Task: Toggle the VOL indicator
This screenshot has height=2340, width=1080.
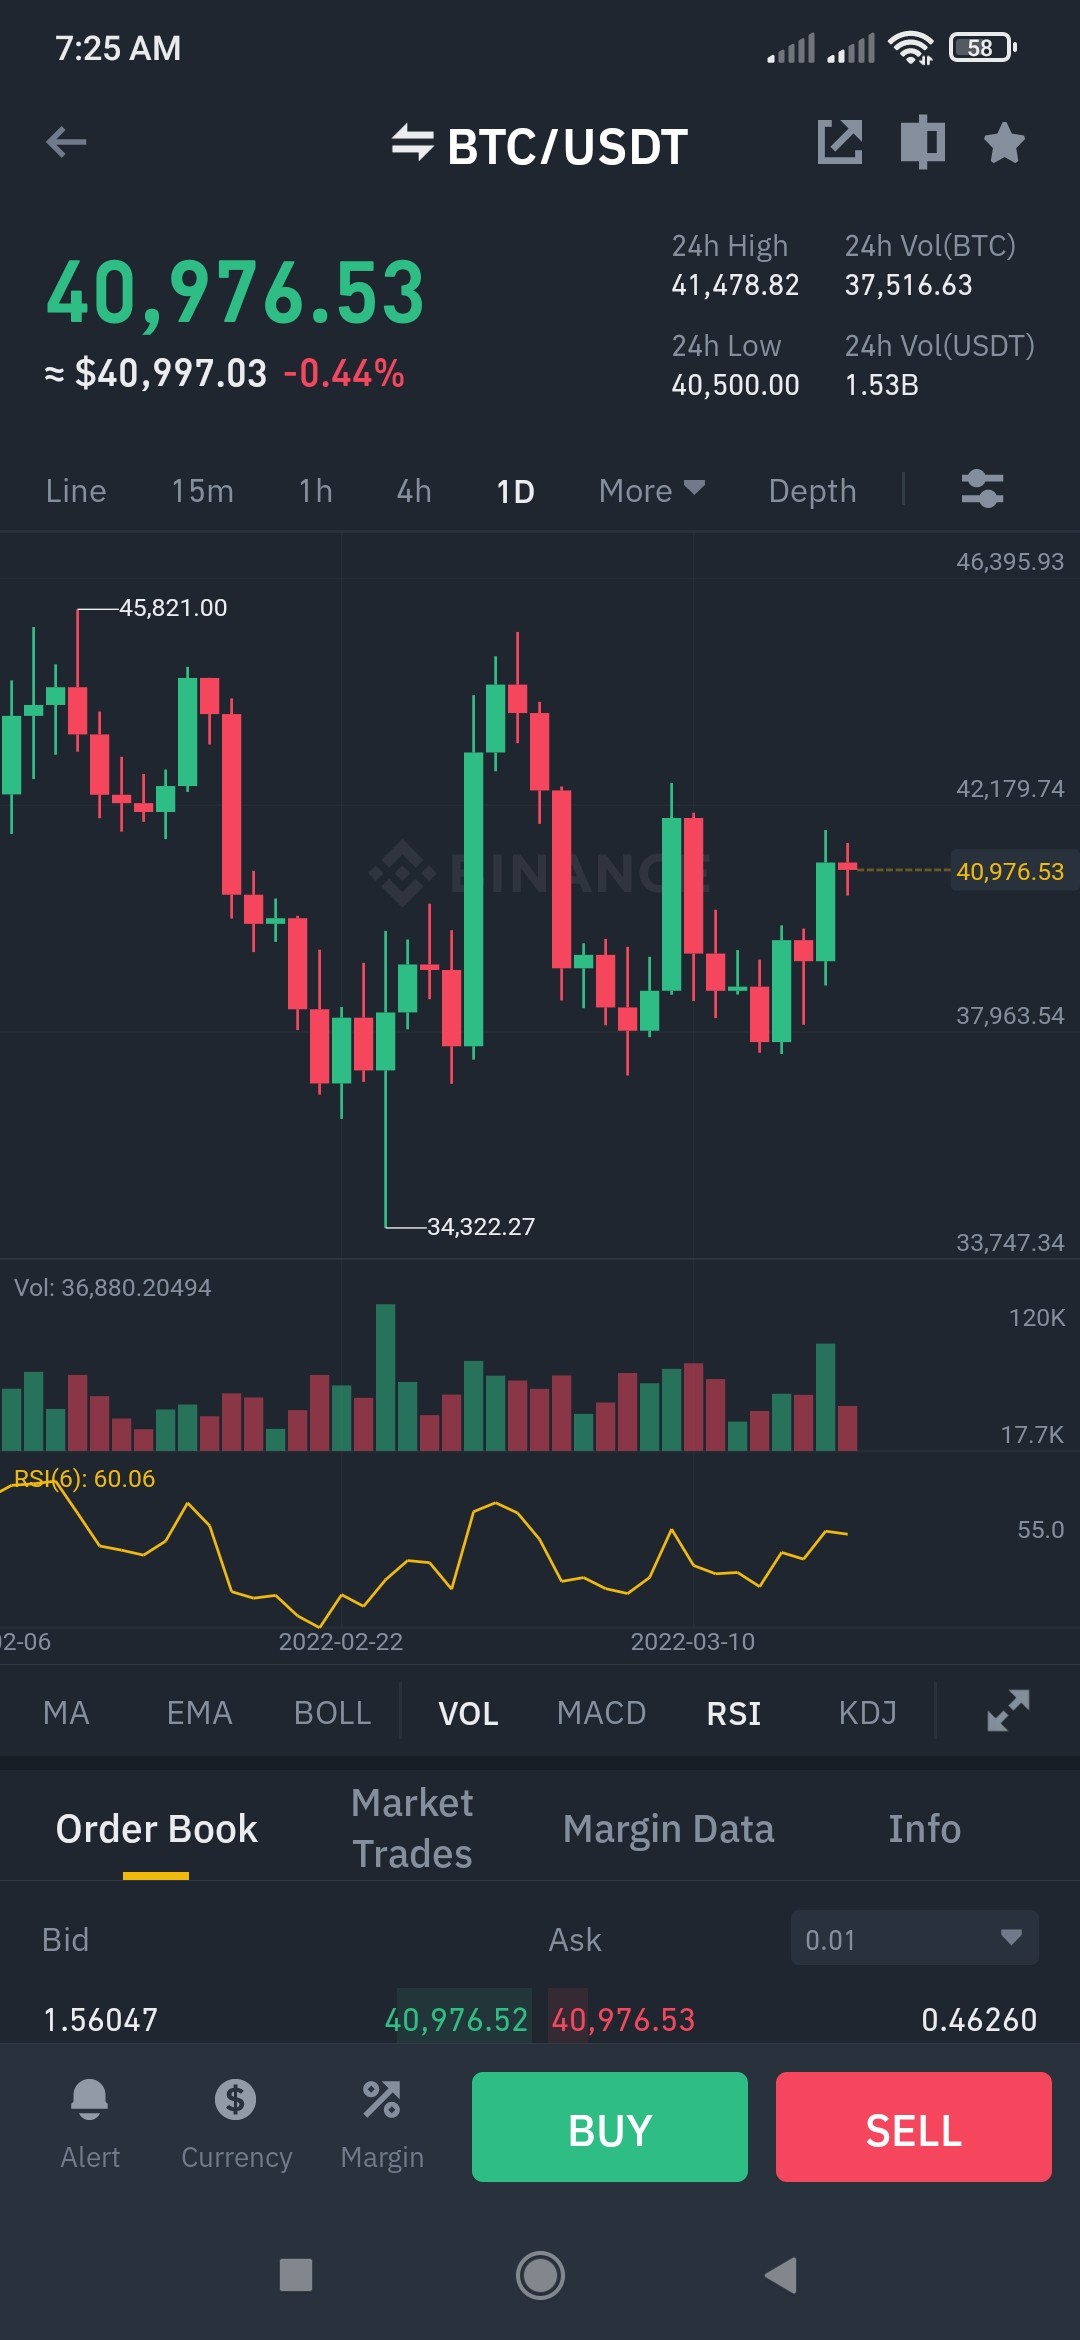Action: coord(468,1713)
